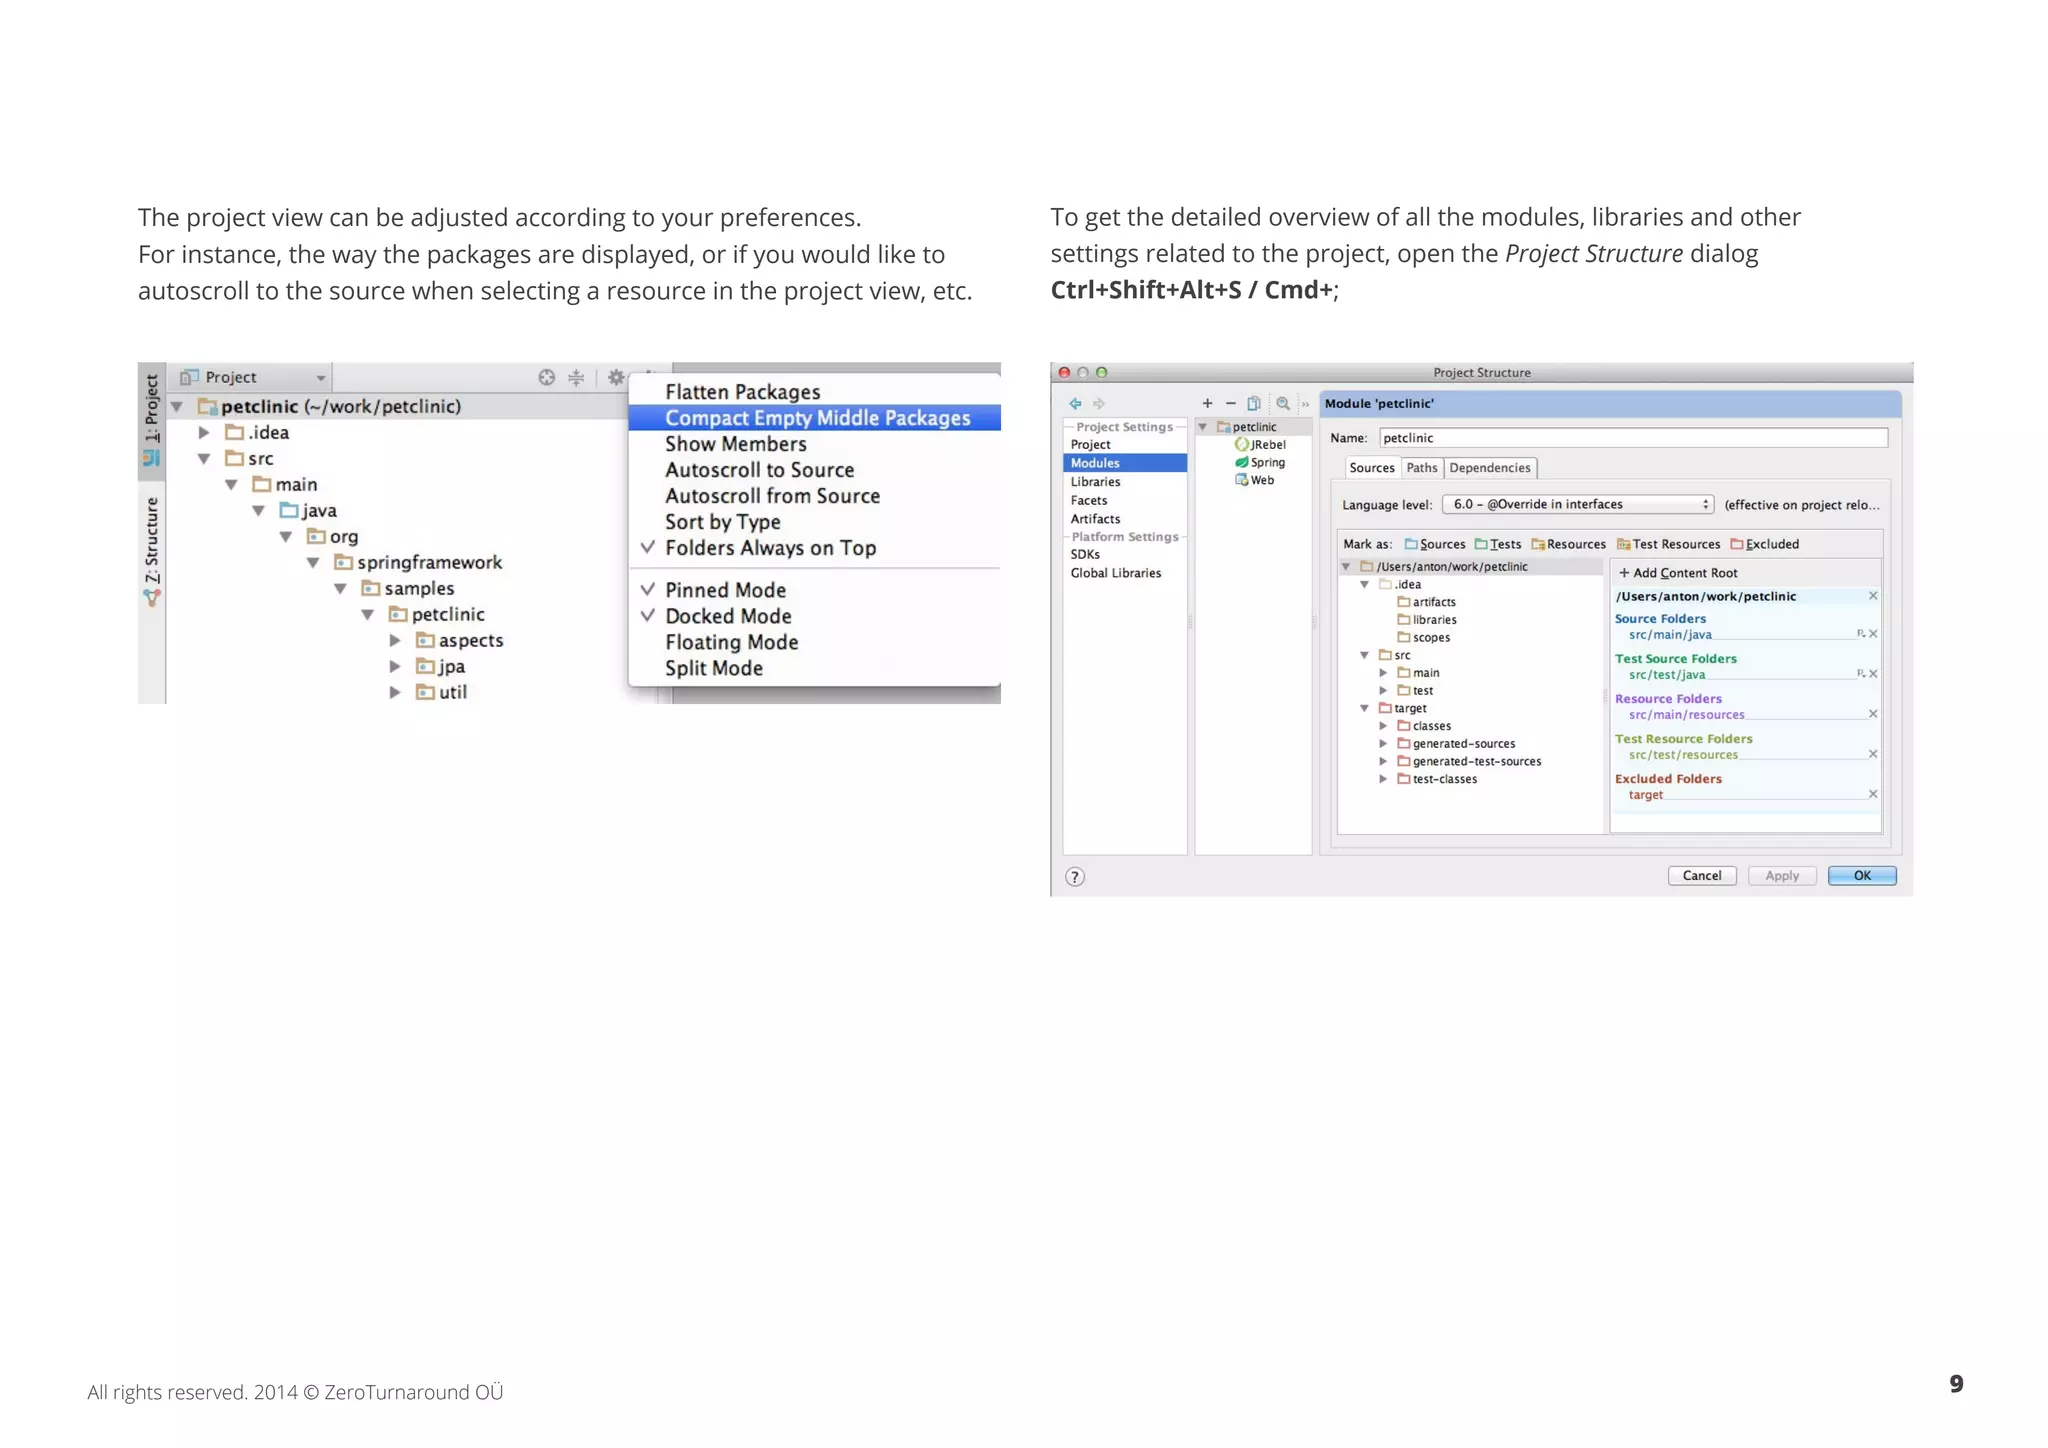Expand the .idea folder in Project tree
This screenshot has width=2048, height=1448.
point(203,433)
